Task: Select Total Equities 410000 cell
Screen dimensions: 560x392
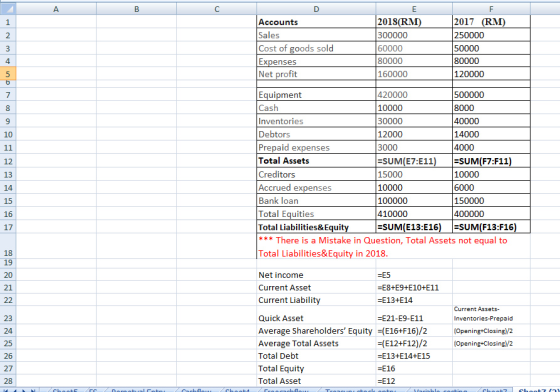Action: pyautogui.click(x=414, y=214)
